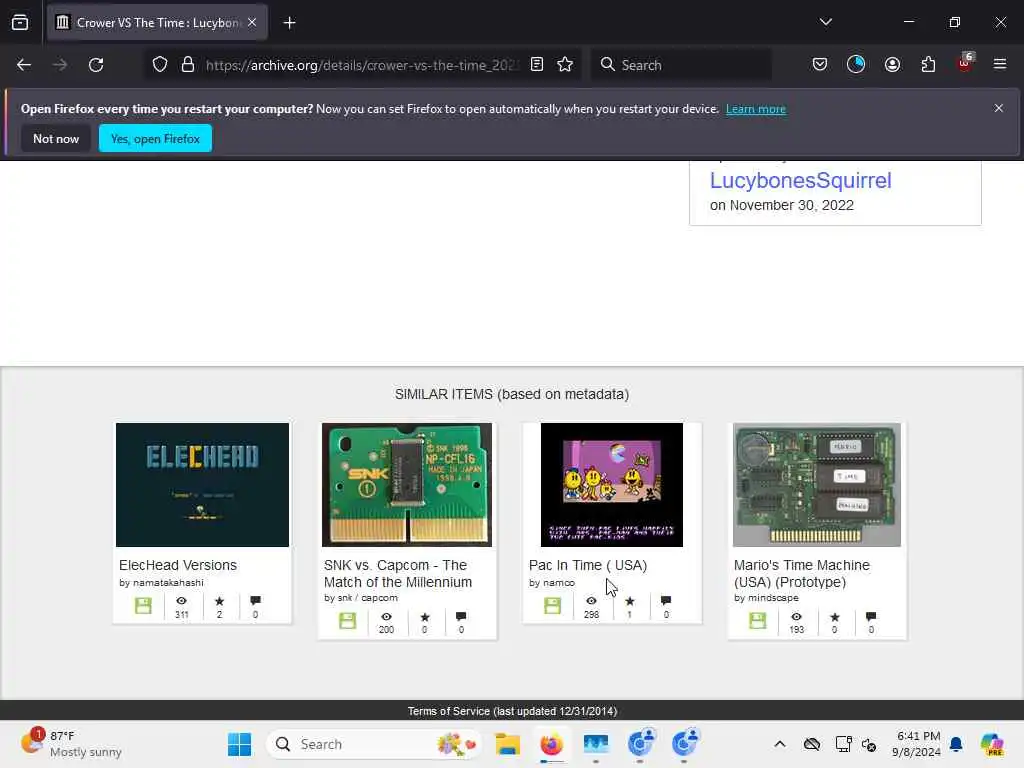Screen dimensions: 1024x768
Task: Click Yes, open Firefox button
Action: (155, 138)
